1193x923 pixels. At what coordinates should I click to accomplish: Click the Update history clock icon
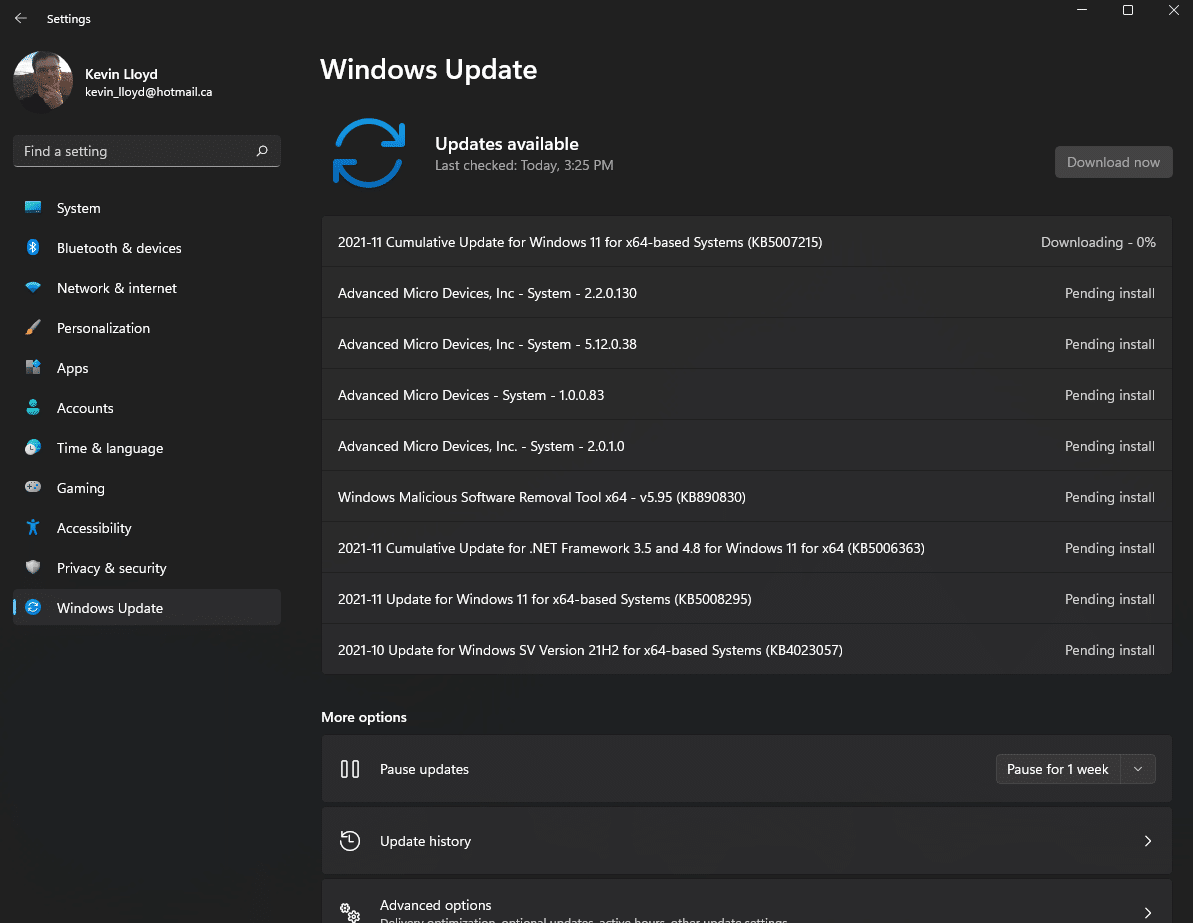(350, 841)
